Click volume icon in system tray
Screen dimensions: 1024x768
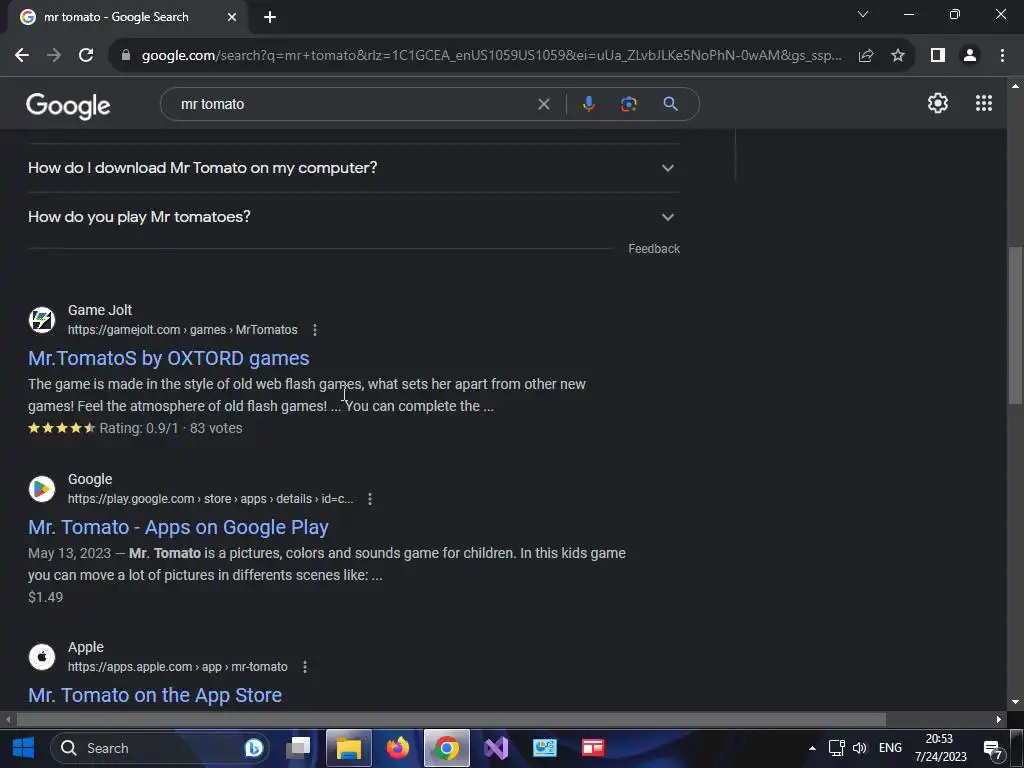click(x=859, y=748)
